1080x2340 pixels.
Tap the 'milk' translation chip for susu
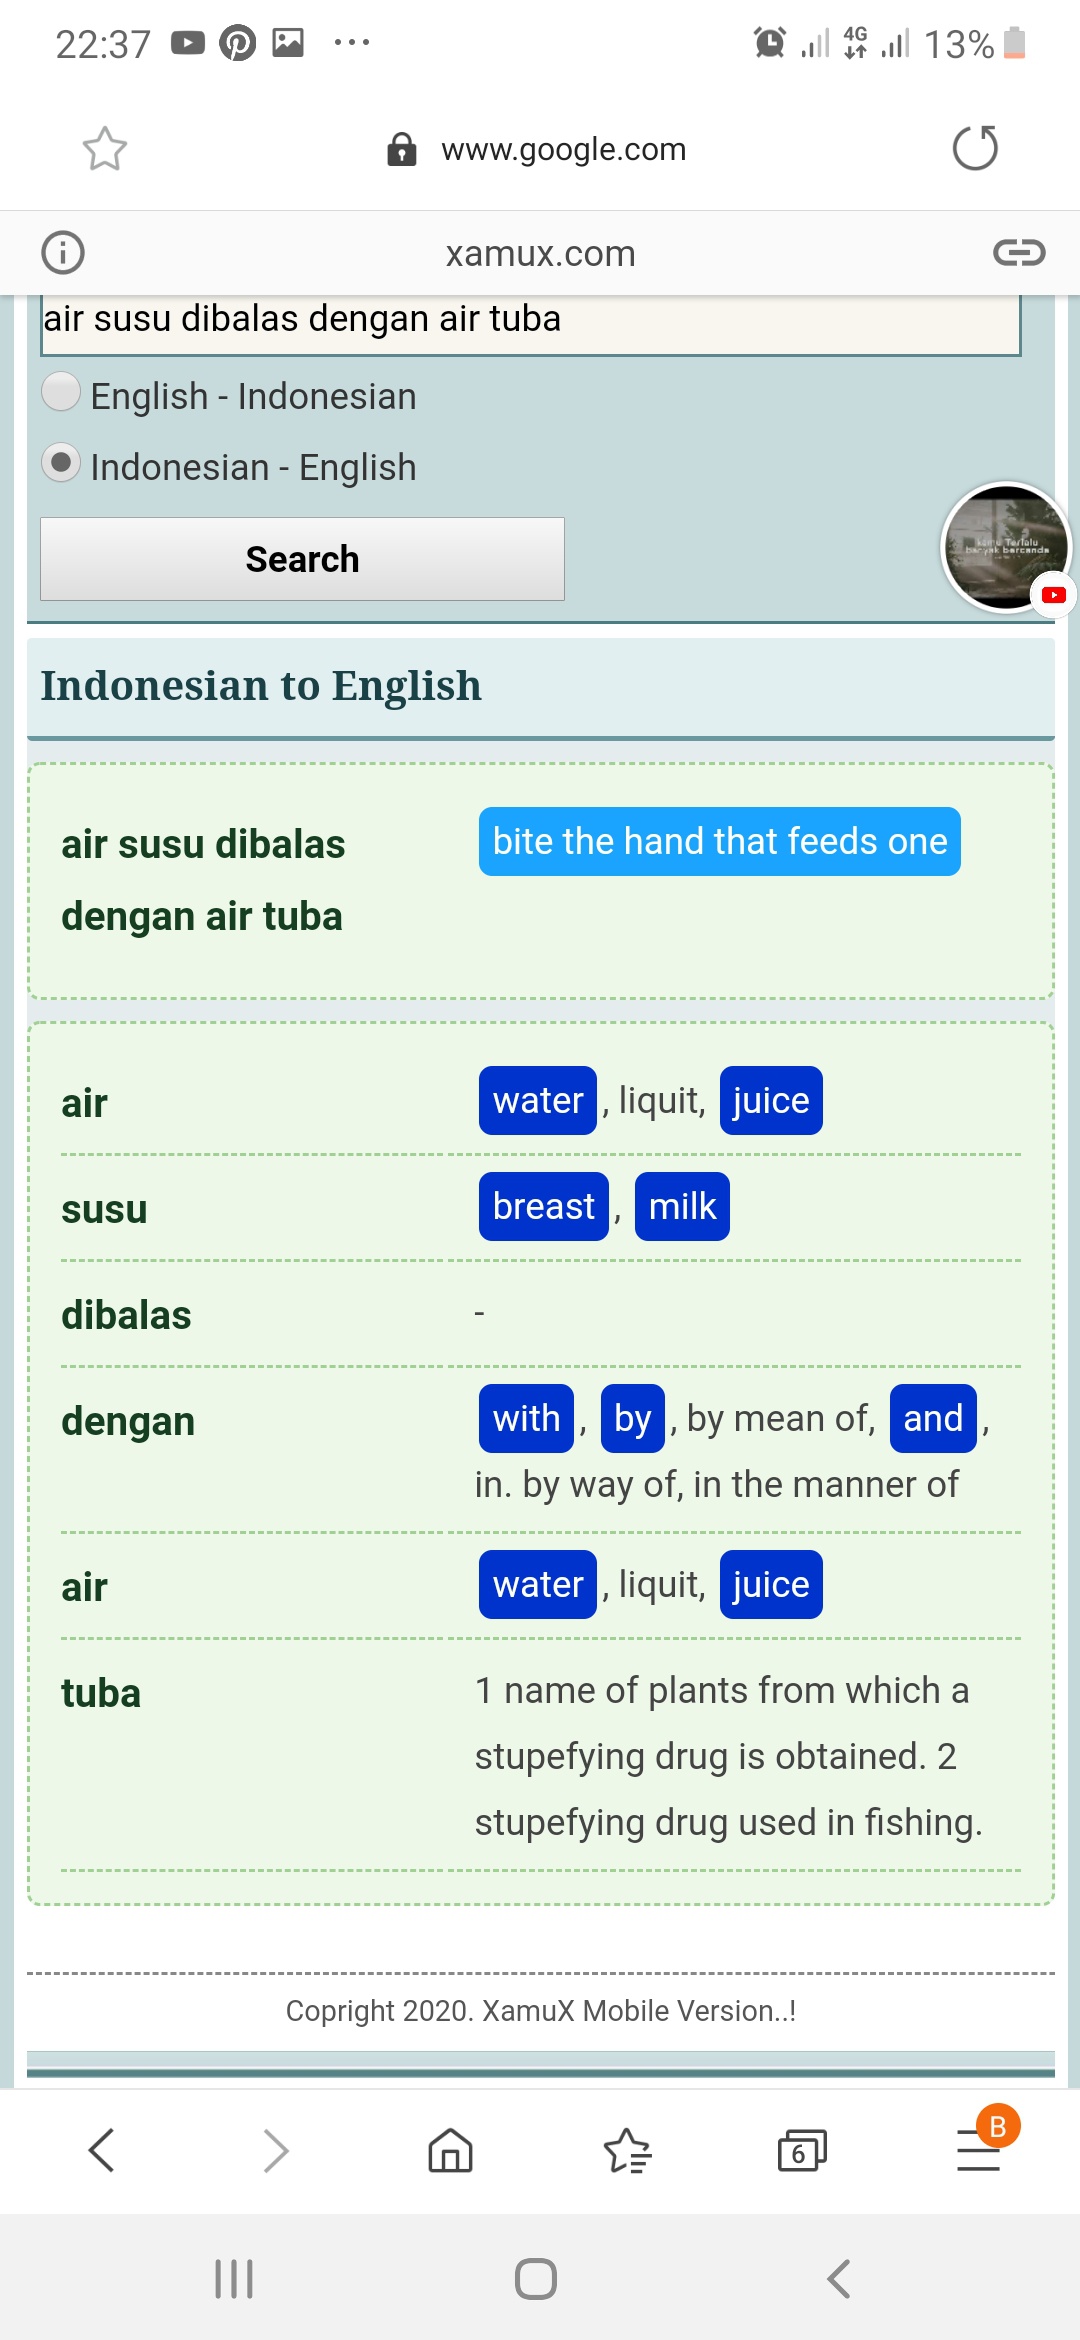coord(682,1206)
